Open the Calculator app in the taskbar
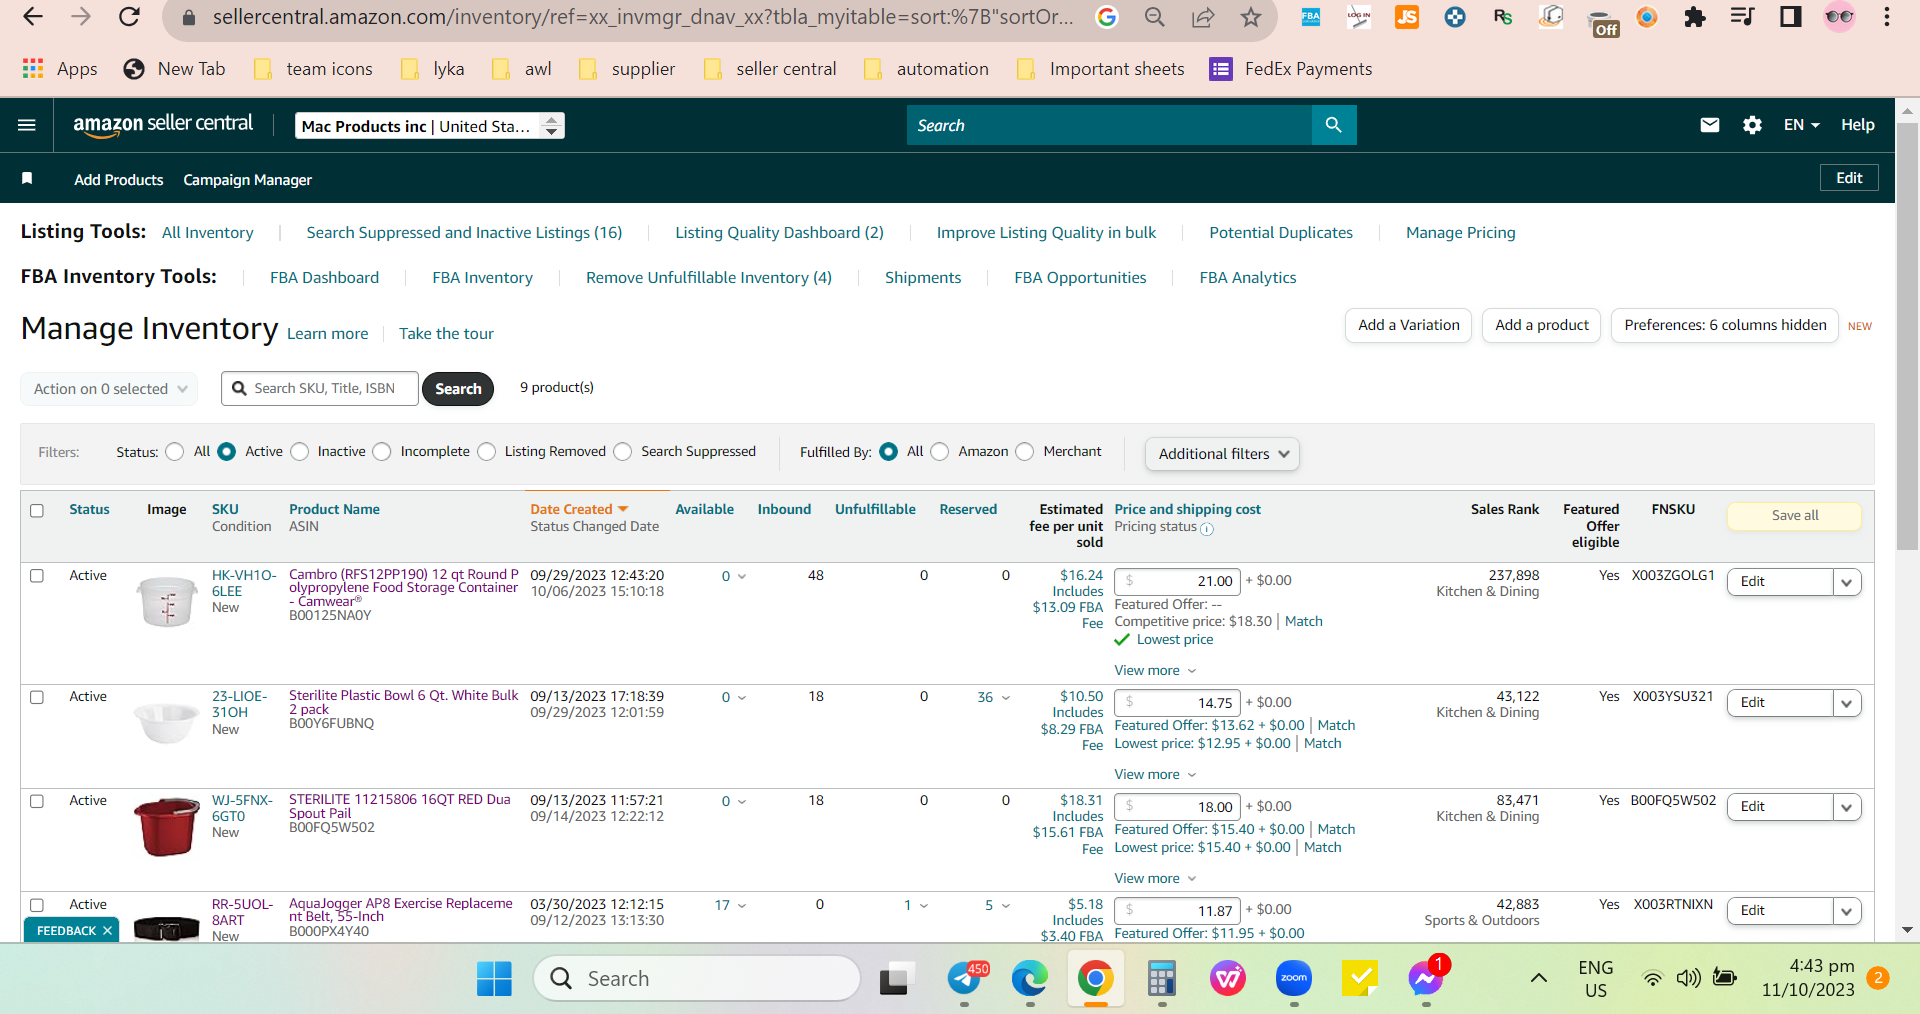The image size is (1920, 1014). (1161, 978)
